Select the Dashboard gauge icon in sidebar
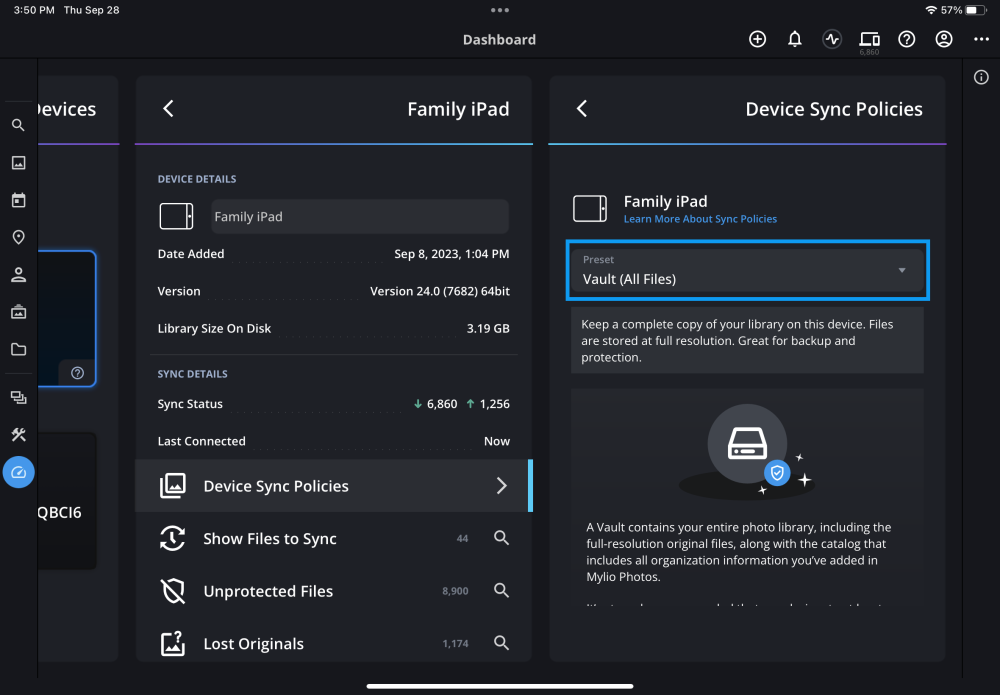 [18, 472]
